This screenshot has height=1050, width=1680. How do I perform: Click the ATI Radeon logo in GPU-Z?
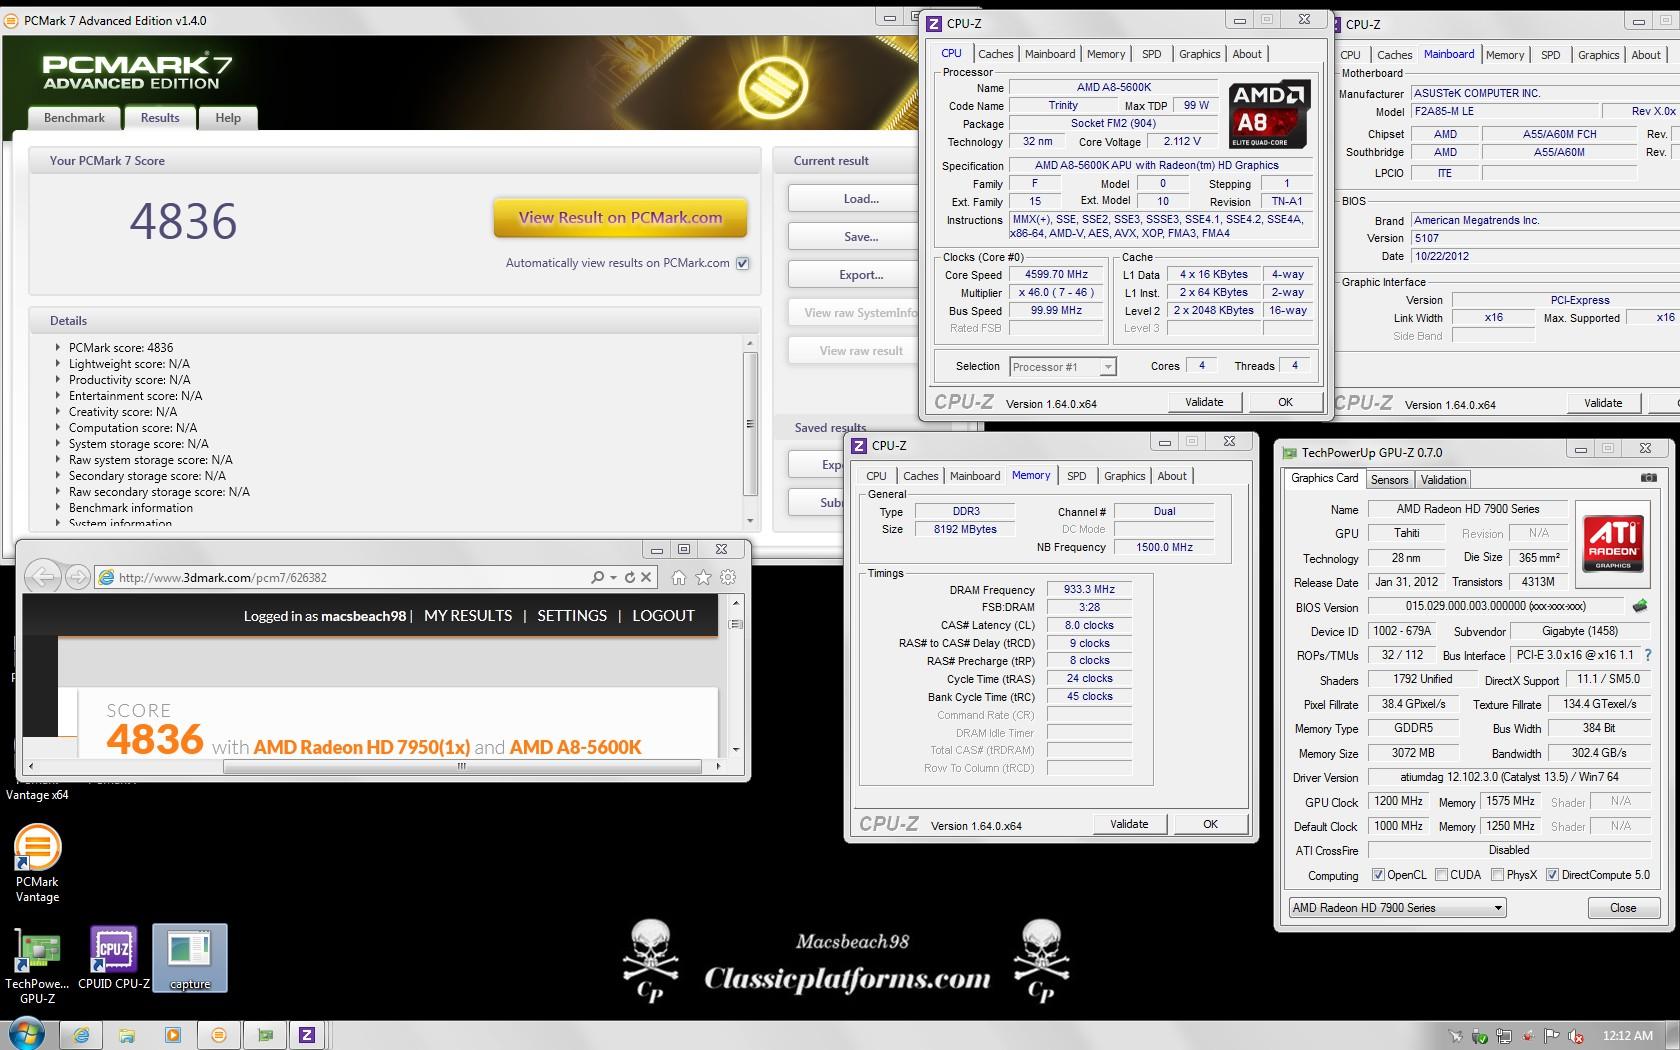pyautogui.click(x=1613, y=543)
